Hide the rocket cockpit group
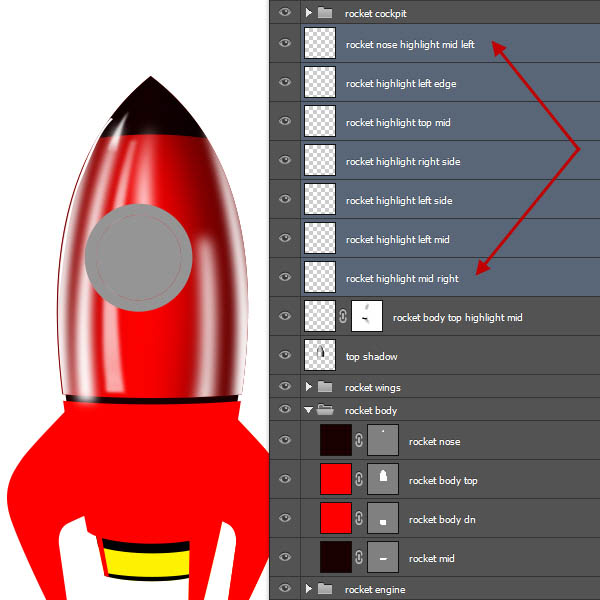 pos(285,13)
